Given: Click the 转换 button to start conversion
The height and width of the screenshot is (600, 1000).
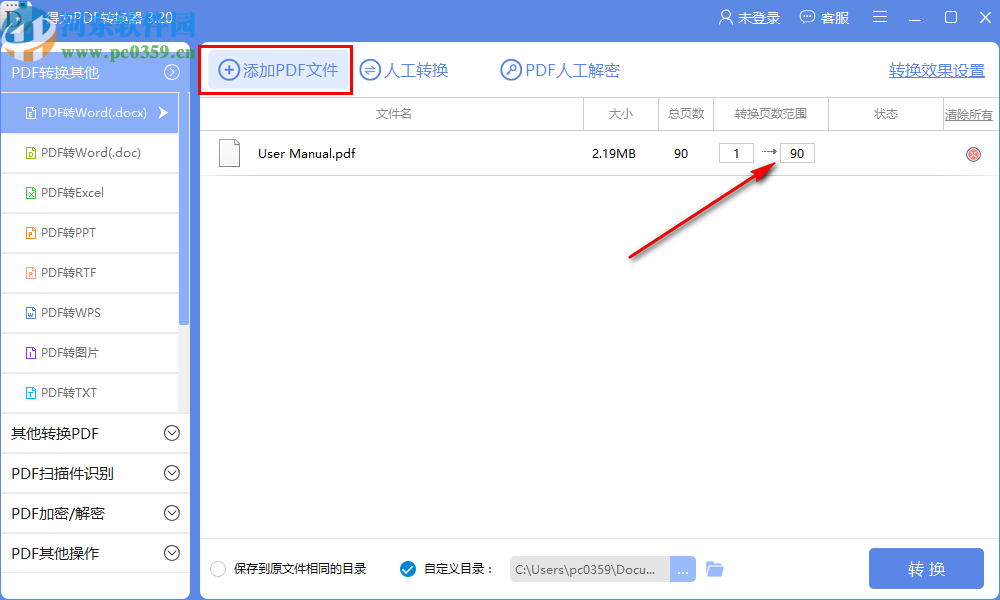Looking at the screenshot, I should (x=926, y=568).
